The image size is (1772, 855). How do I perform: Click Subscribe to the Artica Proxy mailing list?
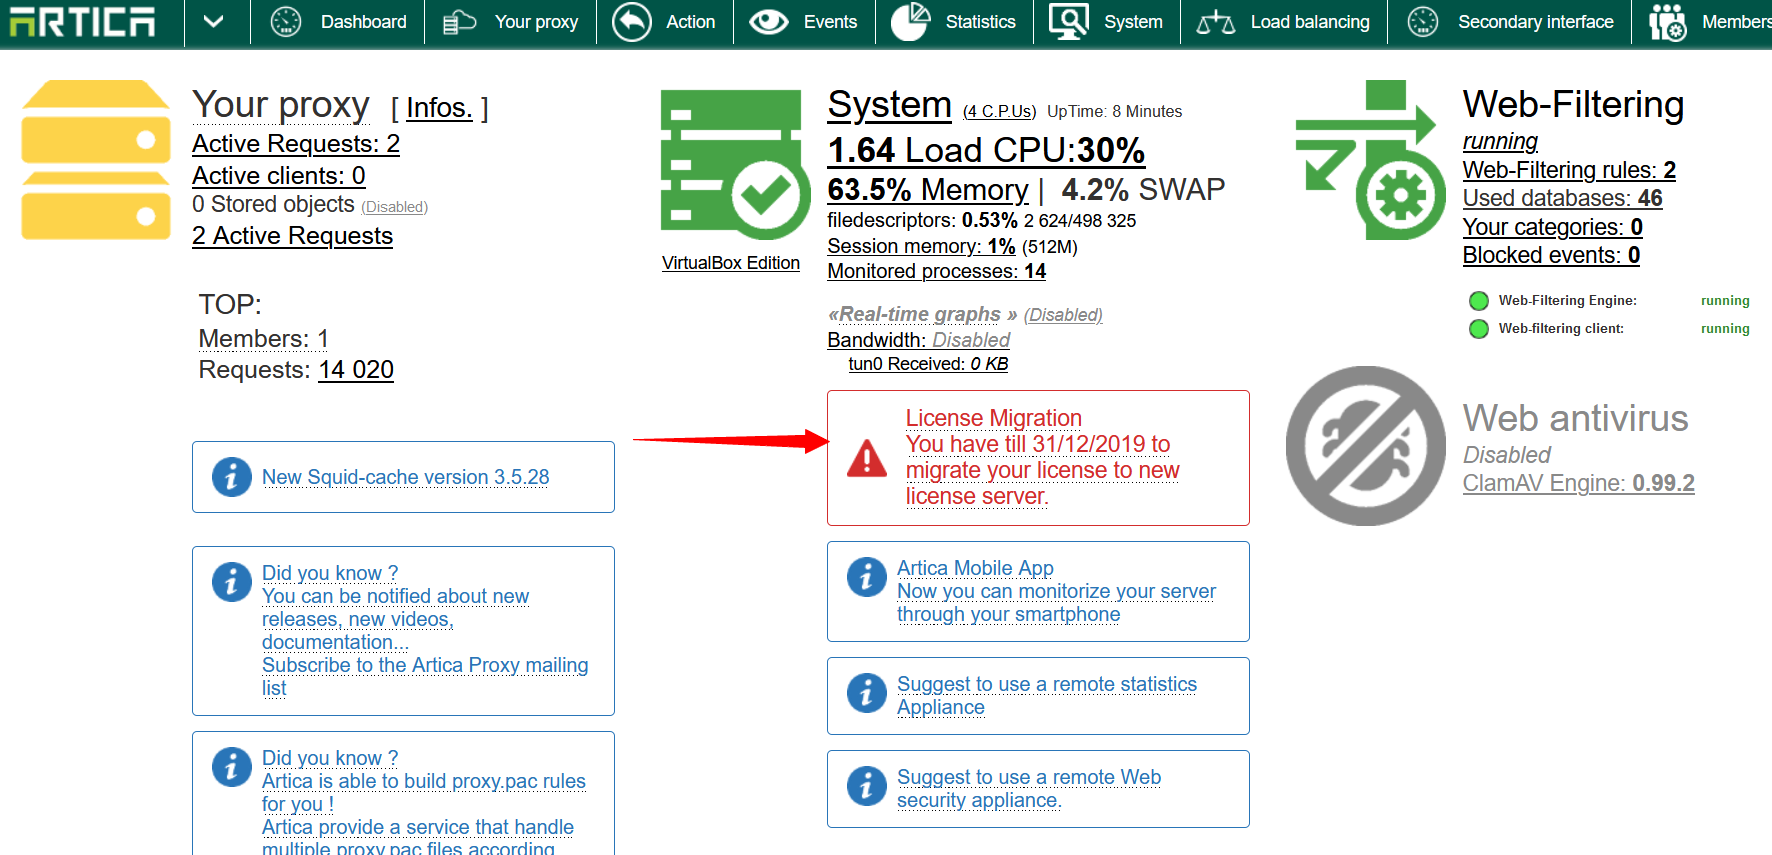(425, 677)
